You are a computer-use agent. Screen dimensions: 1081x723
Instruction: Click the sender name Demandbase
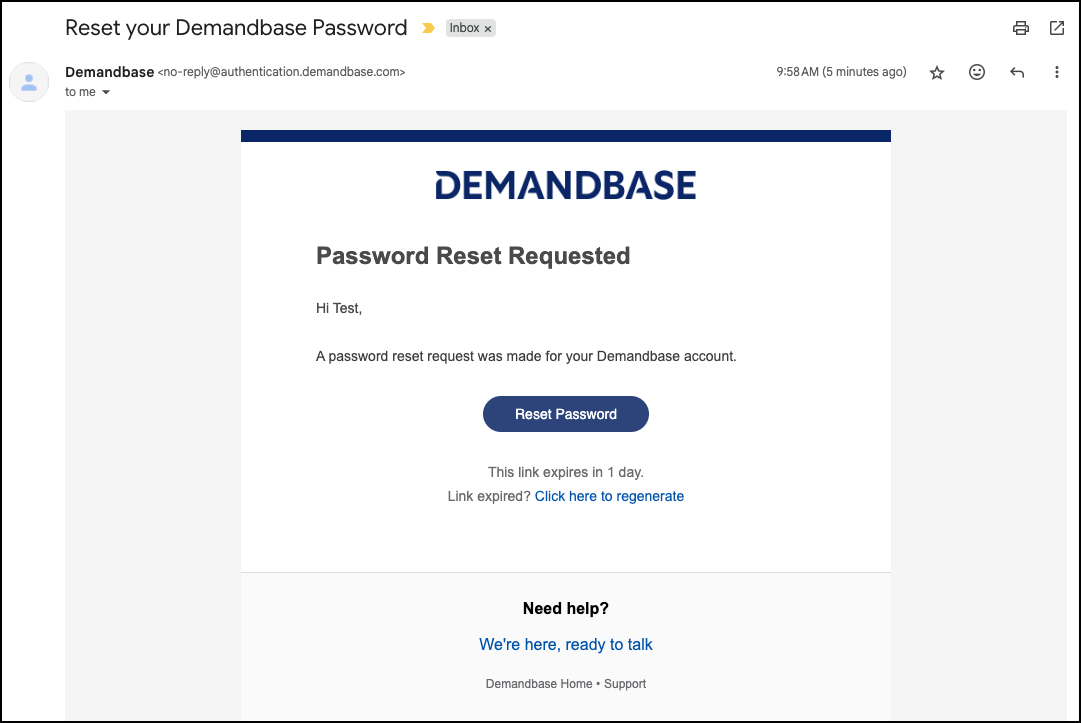(x=110, y=72)
